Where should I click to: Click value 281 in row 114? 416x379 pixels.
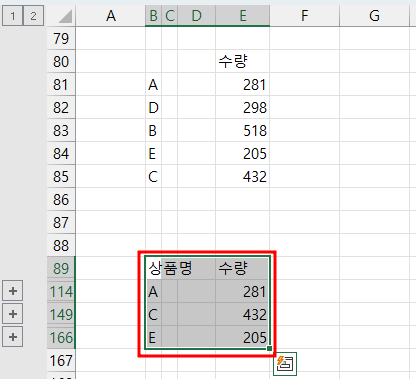tap(243, 291)
